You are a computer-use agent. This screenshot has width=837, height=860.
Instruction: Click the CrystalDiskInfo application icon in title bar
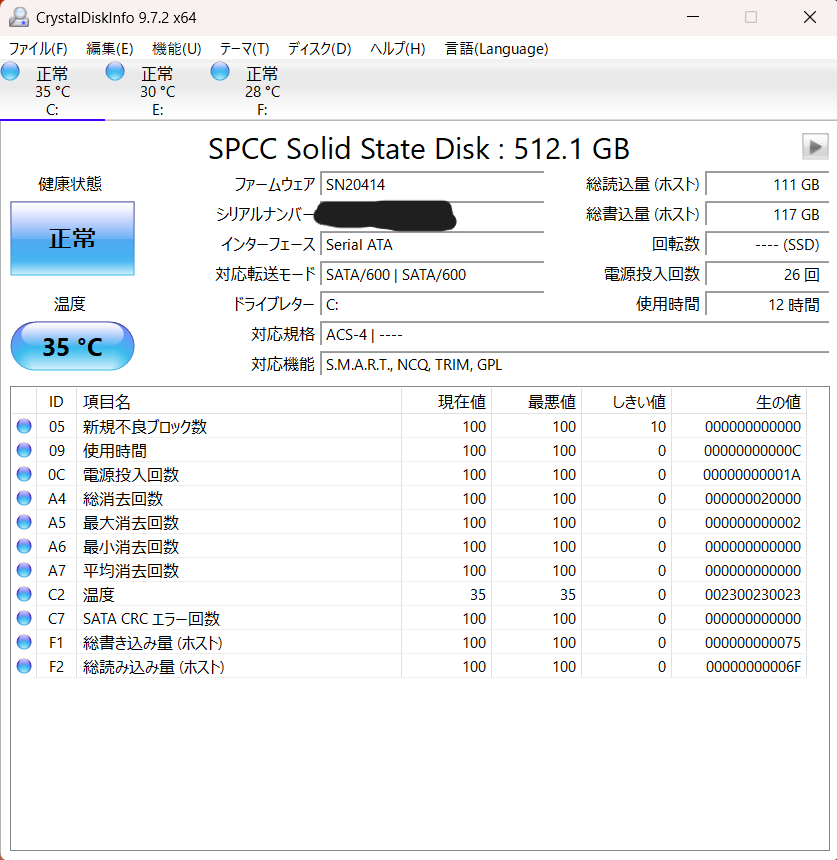(17, 16)
